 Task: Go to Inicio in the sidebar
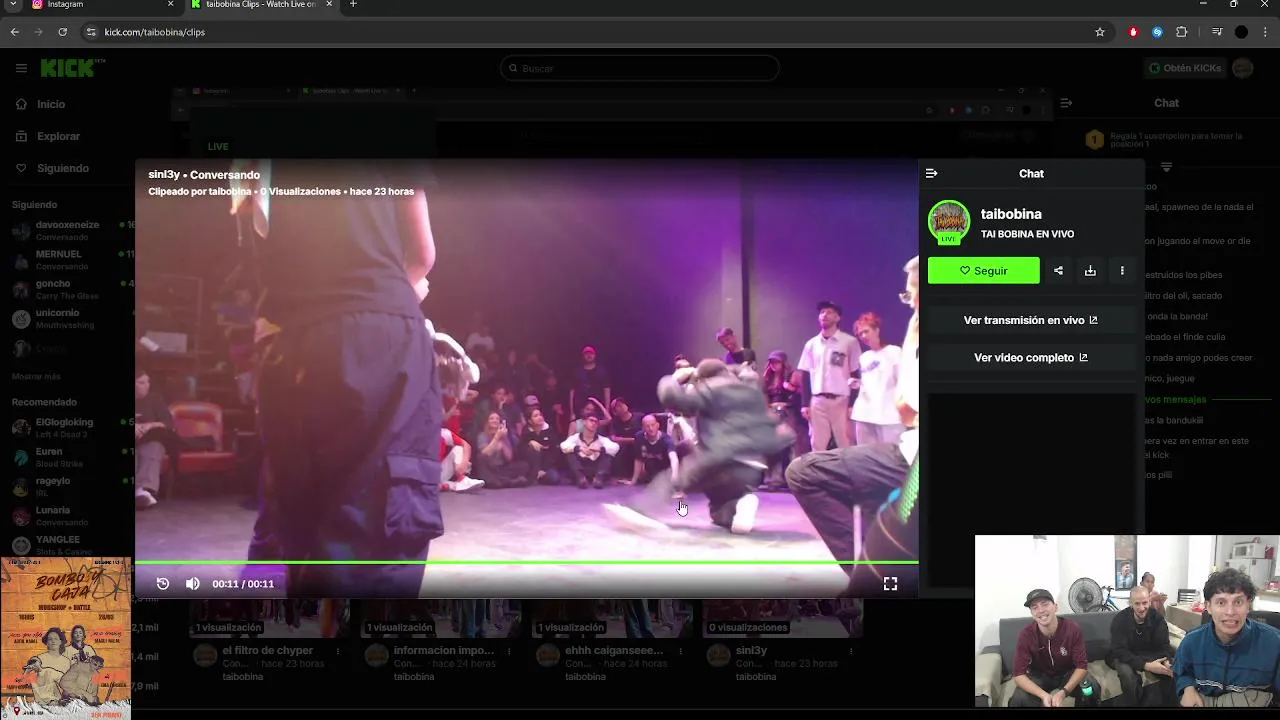click(x=50, y=104)
